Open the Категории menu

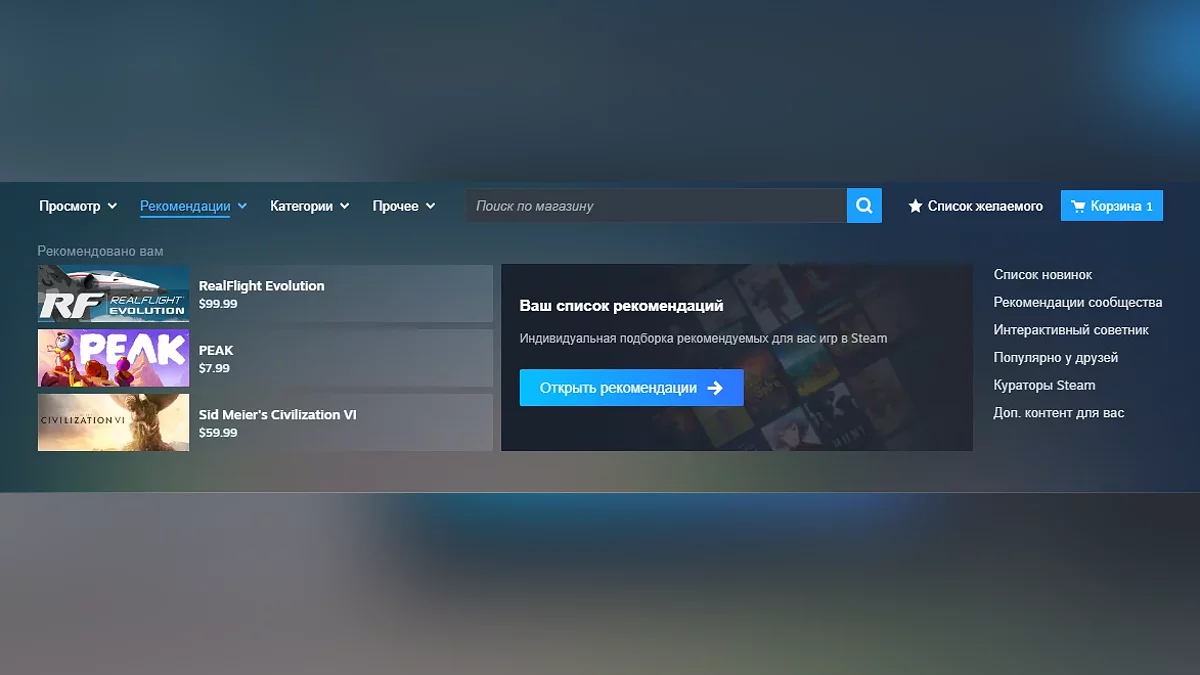pyautogui.click(x=310, y=206)
